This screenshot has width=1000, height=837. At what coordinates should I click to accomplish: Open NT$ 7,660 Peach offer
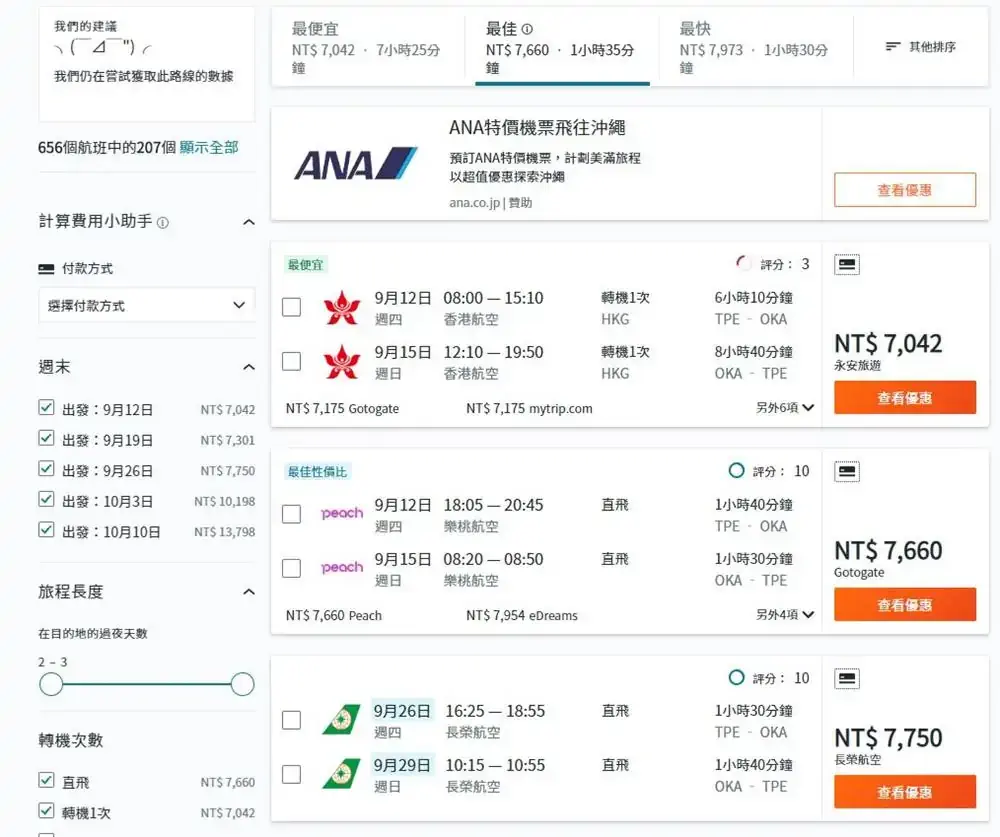click(334, 616)
